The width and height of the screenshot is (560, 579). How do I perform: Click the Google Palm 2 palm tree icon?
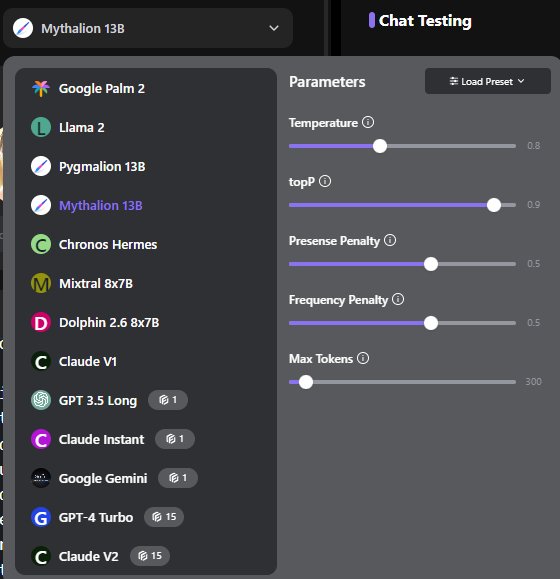coord(41,89)
